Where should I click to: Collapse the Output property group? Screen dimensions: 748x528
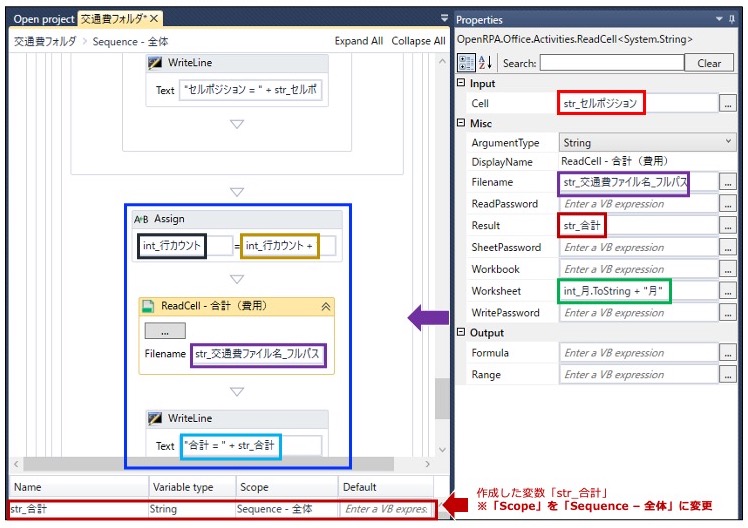click(x=461, y=332)
